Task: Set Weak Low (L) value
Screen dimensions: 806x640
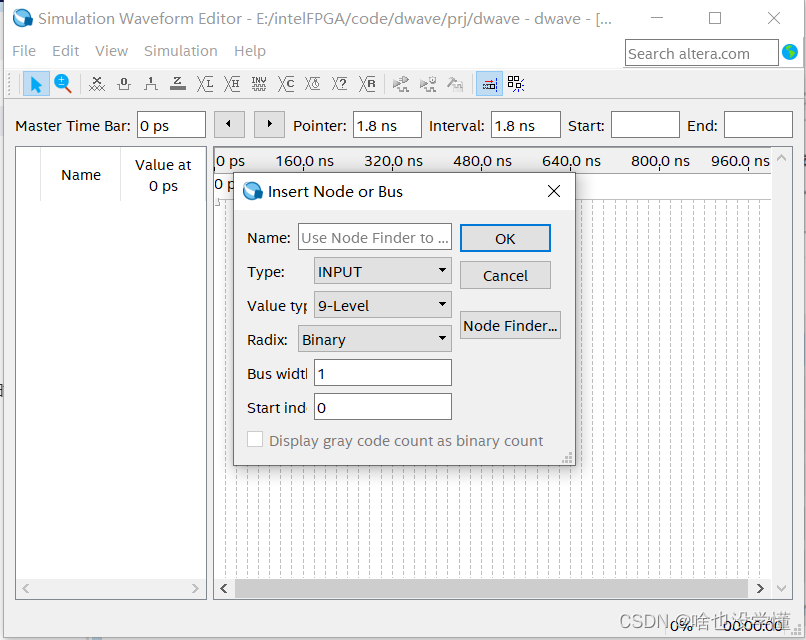Action: click(205, 84)
